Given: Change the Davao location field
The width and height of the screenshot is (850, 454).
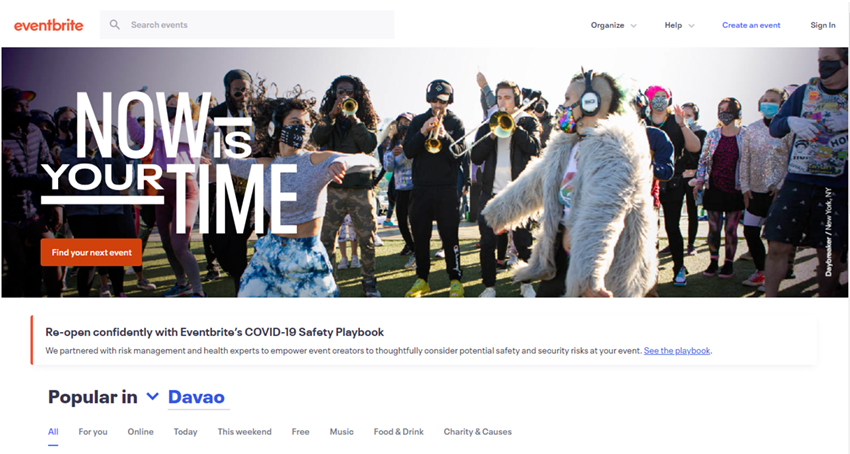Looking at the screenshot, I should [198, 397].
